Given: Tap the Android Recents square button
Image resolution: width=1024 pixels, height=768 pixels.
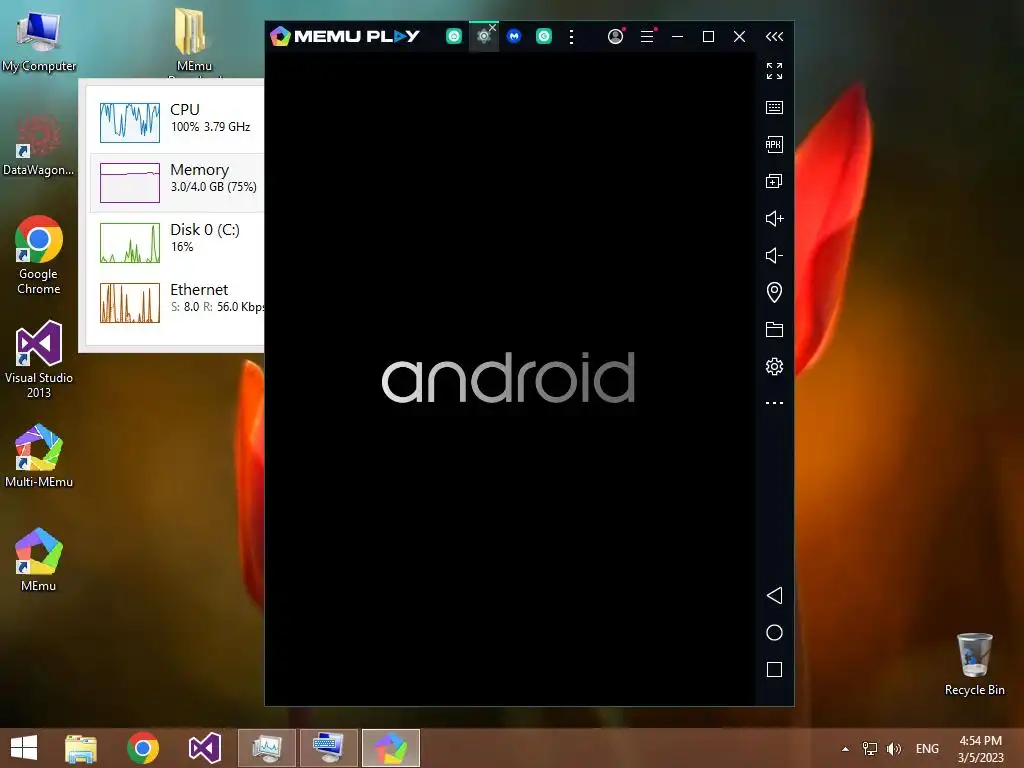Looking at the screenshot, I should pyautogui.click(x=775, y=669).
